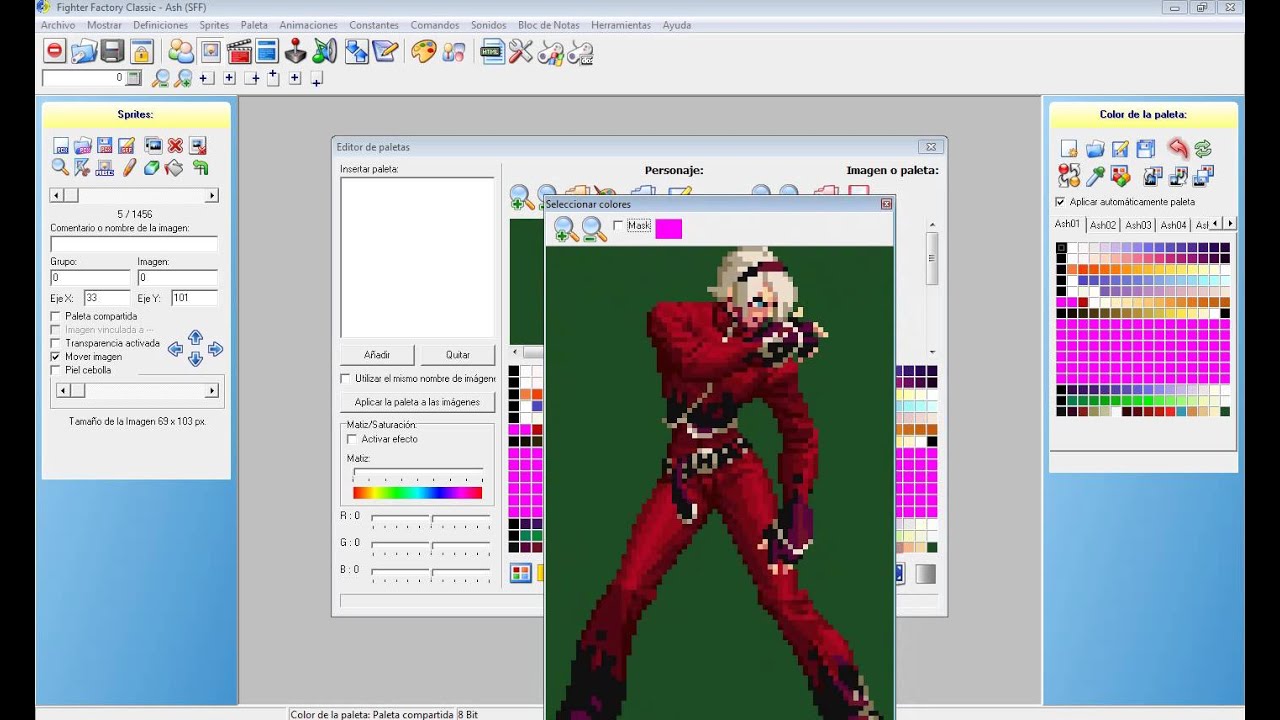Click the R color value slider
The height and width of the screenshot is (720, 1280).
click(430, 518)
